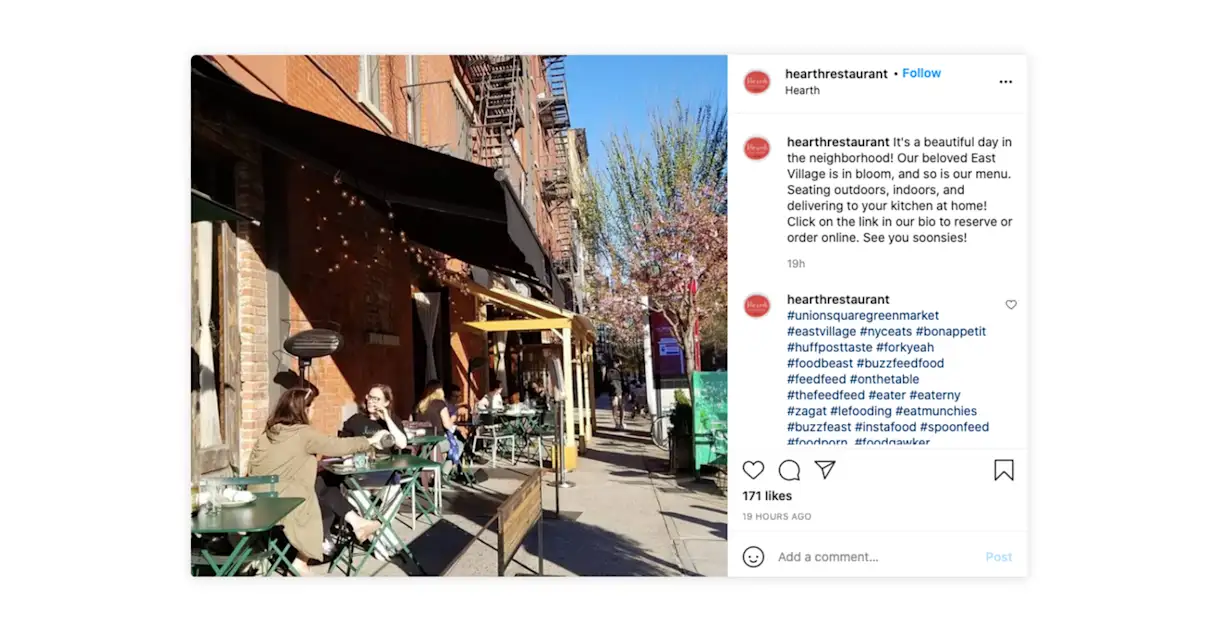Click the avatar beside the caption text
Viewport: 1219px width, 633px height.
(757, 148)
